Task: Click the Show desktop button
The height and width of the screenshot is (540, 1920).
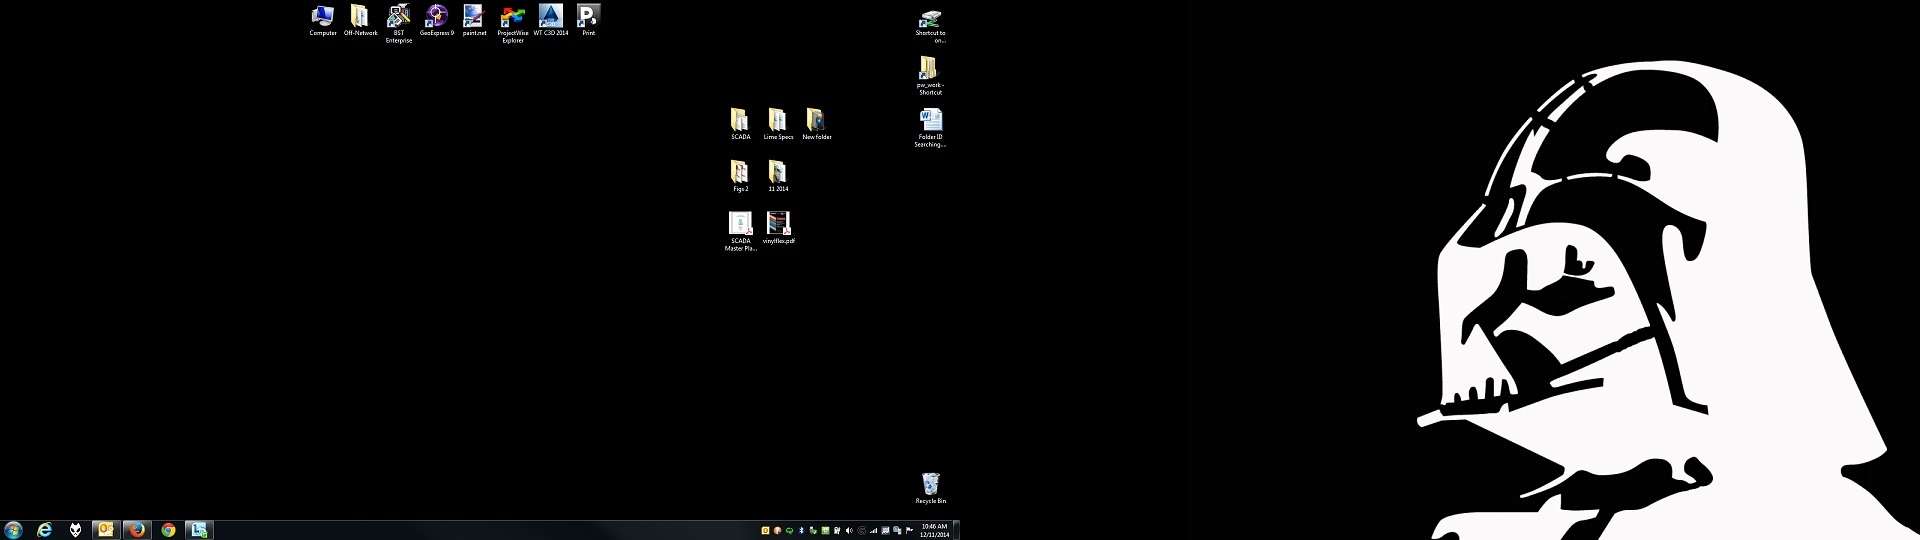Action: coord(957,530)
